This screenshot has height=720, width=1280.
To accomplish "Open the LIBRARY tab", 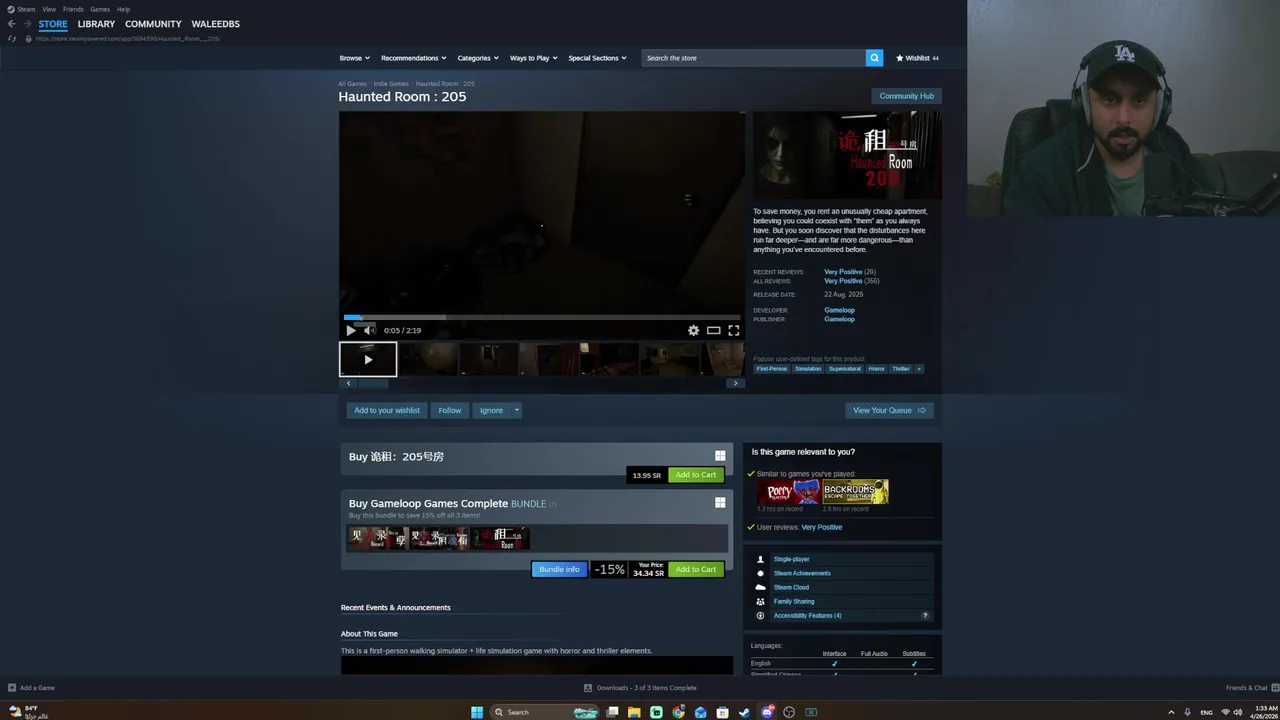I will (96, 24).
